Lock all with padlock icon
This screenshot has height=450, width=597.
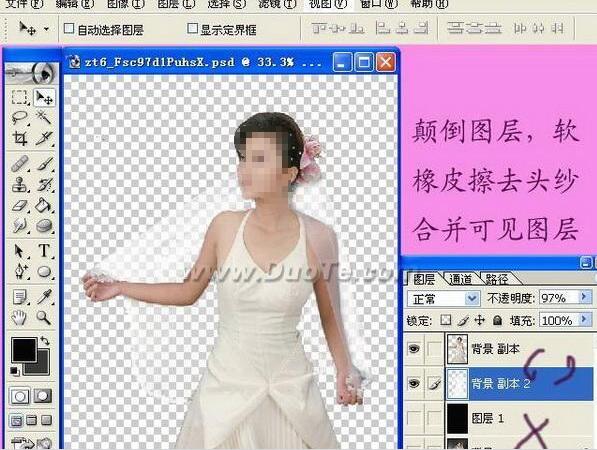[497, 320]
